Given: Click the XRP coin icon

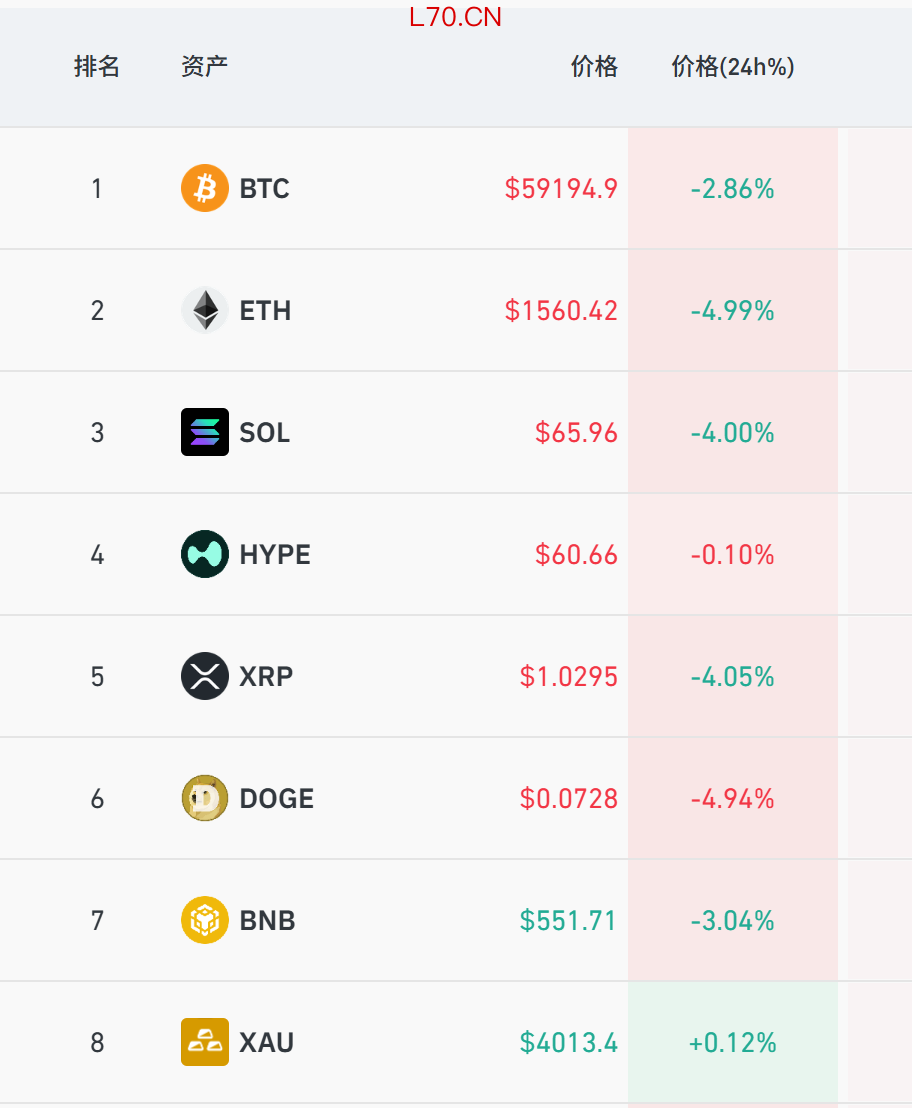Looking at the screenshot, I should 205,676.
